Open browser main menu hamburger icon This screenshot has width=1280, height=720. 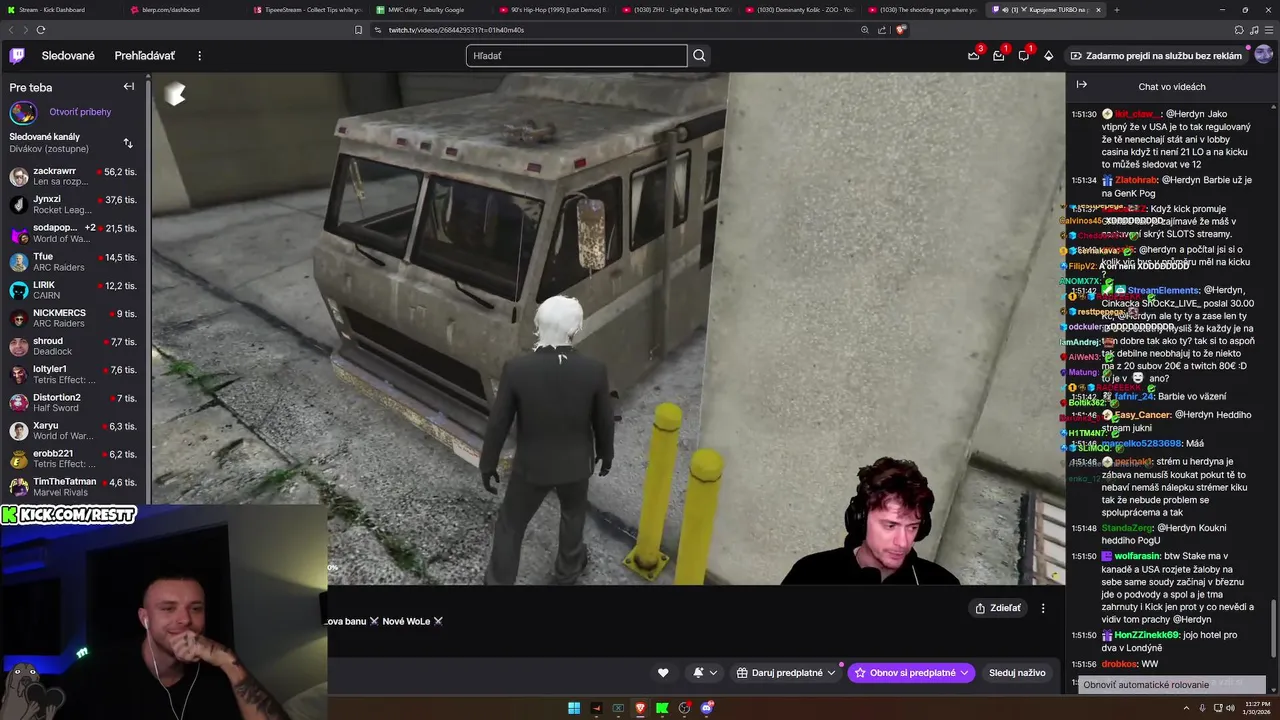coord(1270,30)
